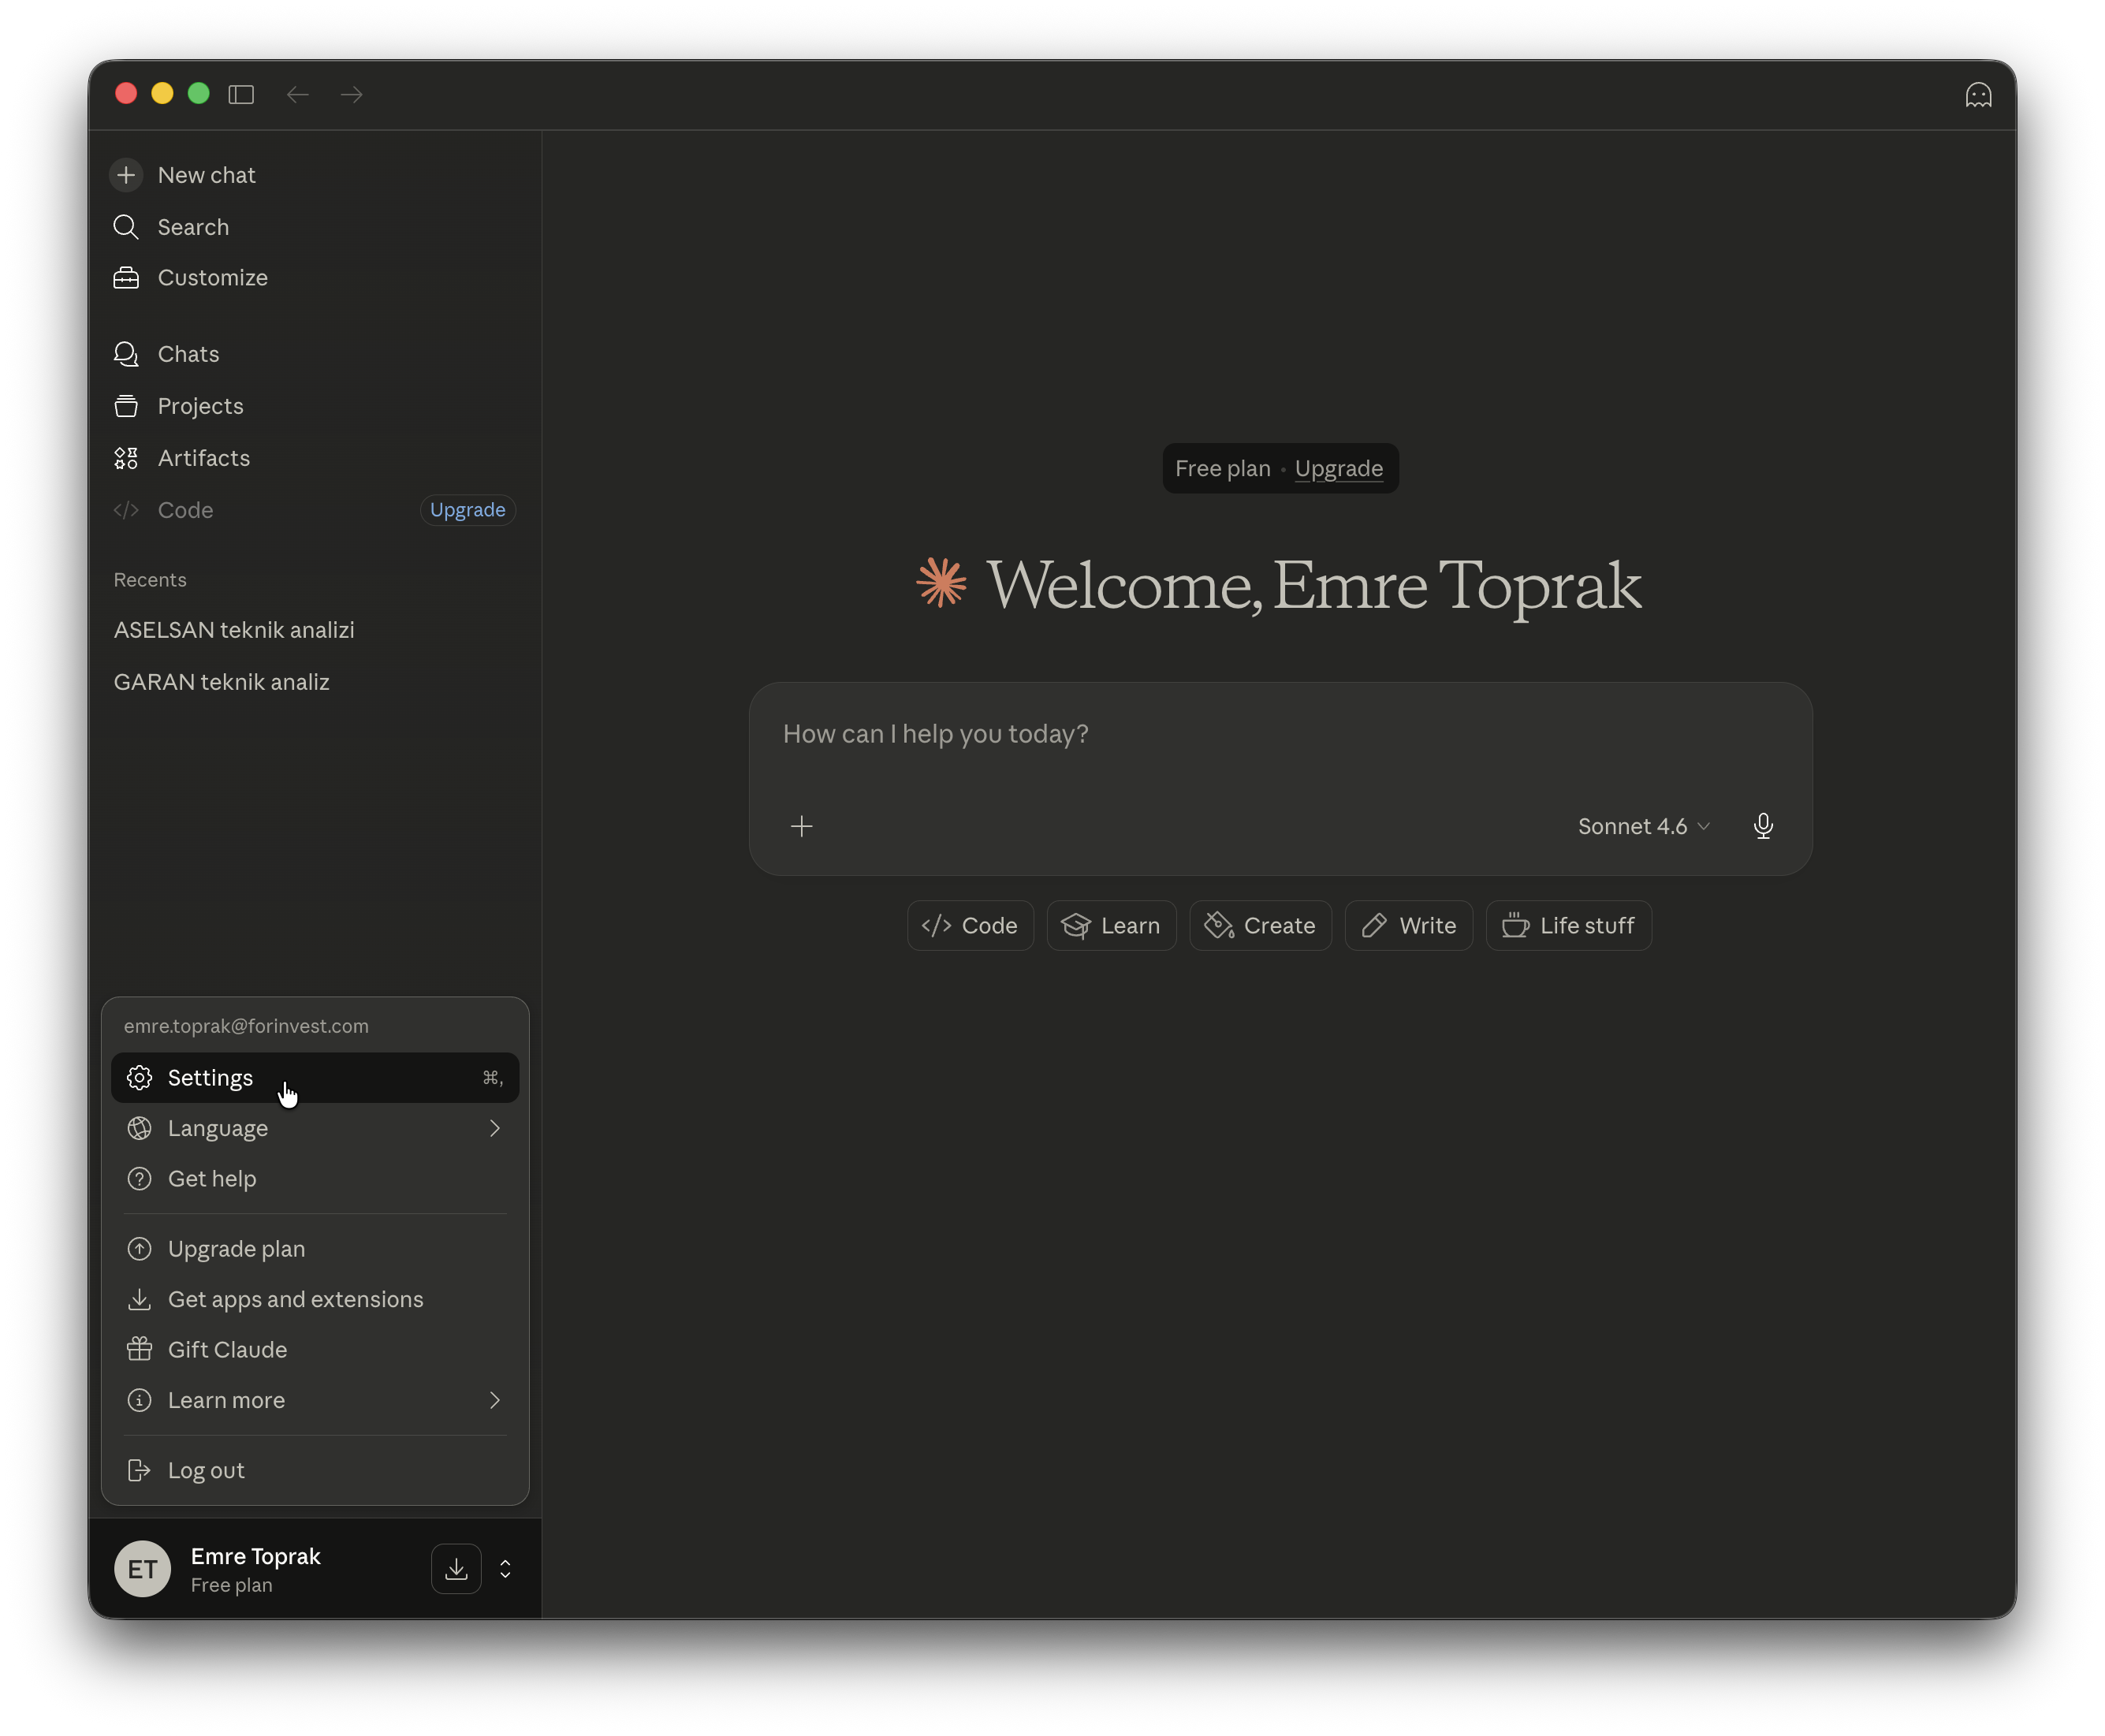Image resolution: width=2105 pixels, height=1736 pixels.
Task: Open Settings from the account menu
Action: pos(314,1078)
